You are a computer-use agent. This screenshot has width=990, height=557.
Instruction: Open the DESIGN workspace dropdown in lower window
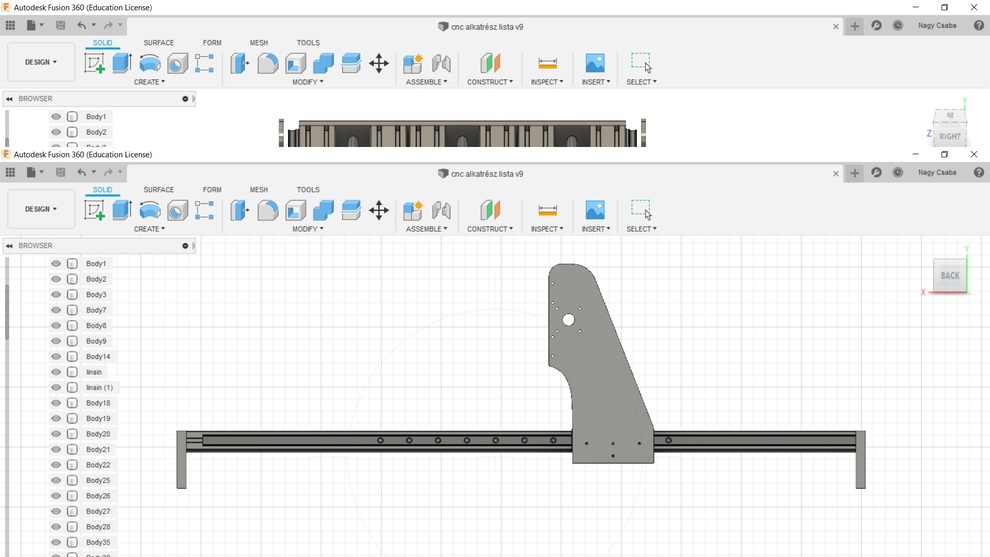point(41,209)
